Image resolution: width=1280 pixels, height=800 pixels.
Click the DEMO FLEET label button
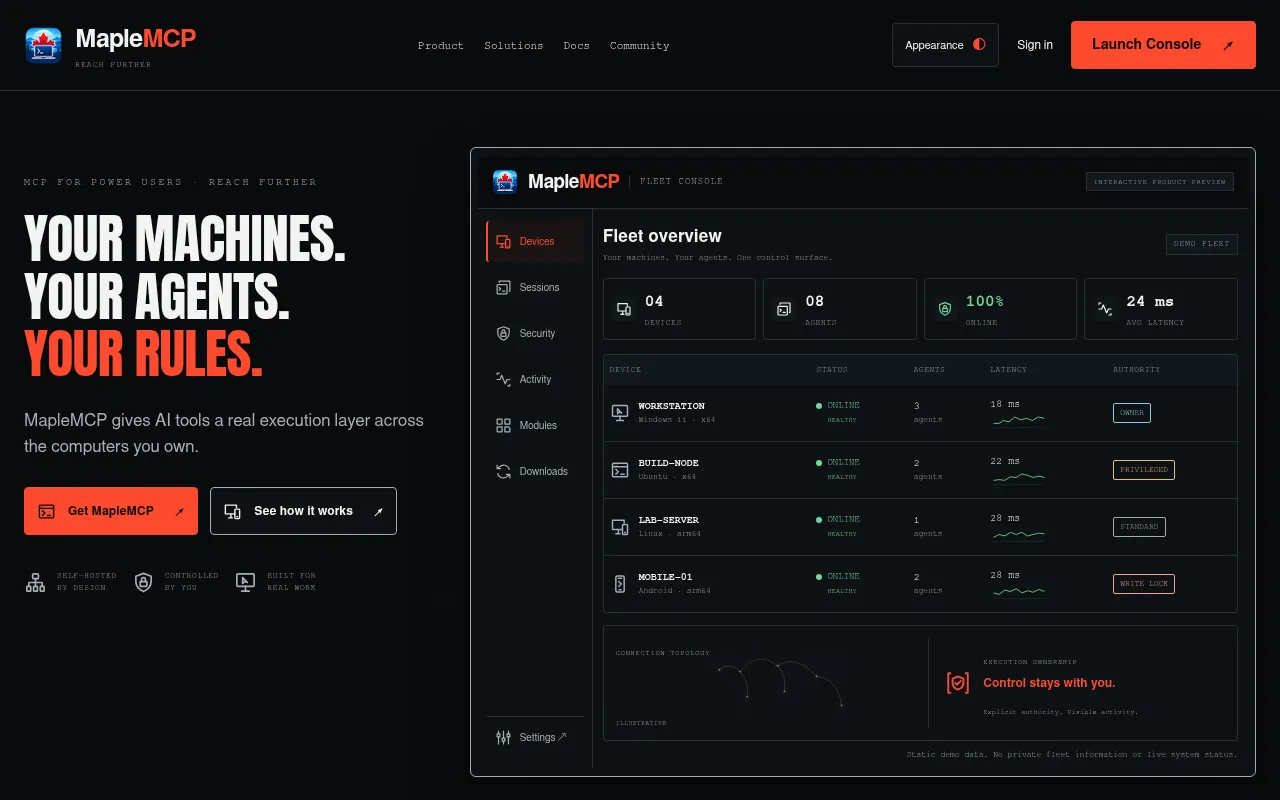point(1202,244)
